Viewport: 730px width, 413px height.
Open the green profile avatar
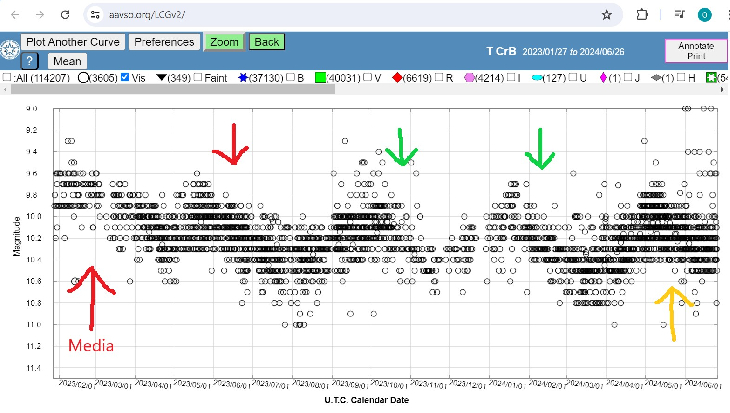705,15
